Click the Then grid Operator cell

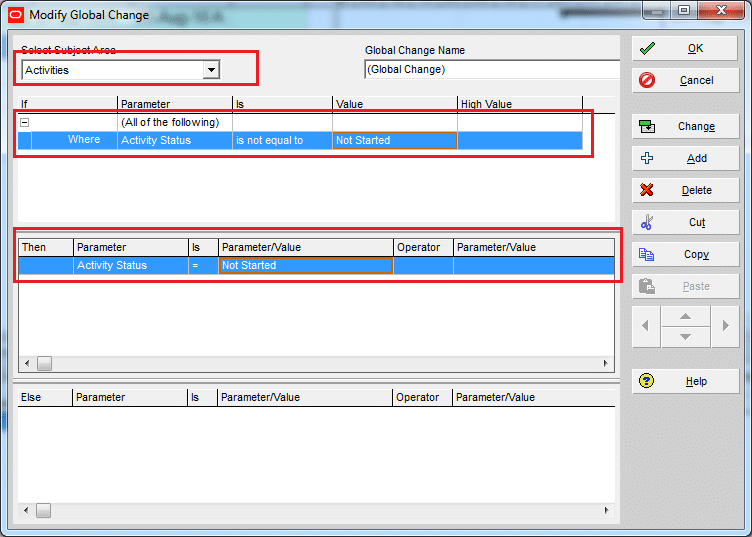pyautogui.click(x=423, y=266)
